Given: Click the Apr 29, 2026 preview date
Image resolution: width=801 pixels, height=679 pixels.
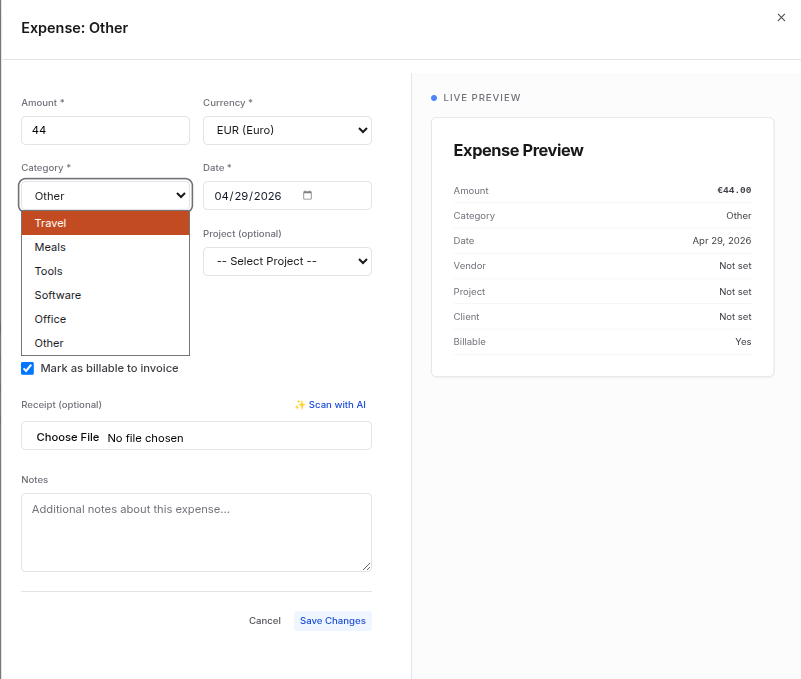Looking at the screenshot, I should click(721, 241).
